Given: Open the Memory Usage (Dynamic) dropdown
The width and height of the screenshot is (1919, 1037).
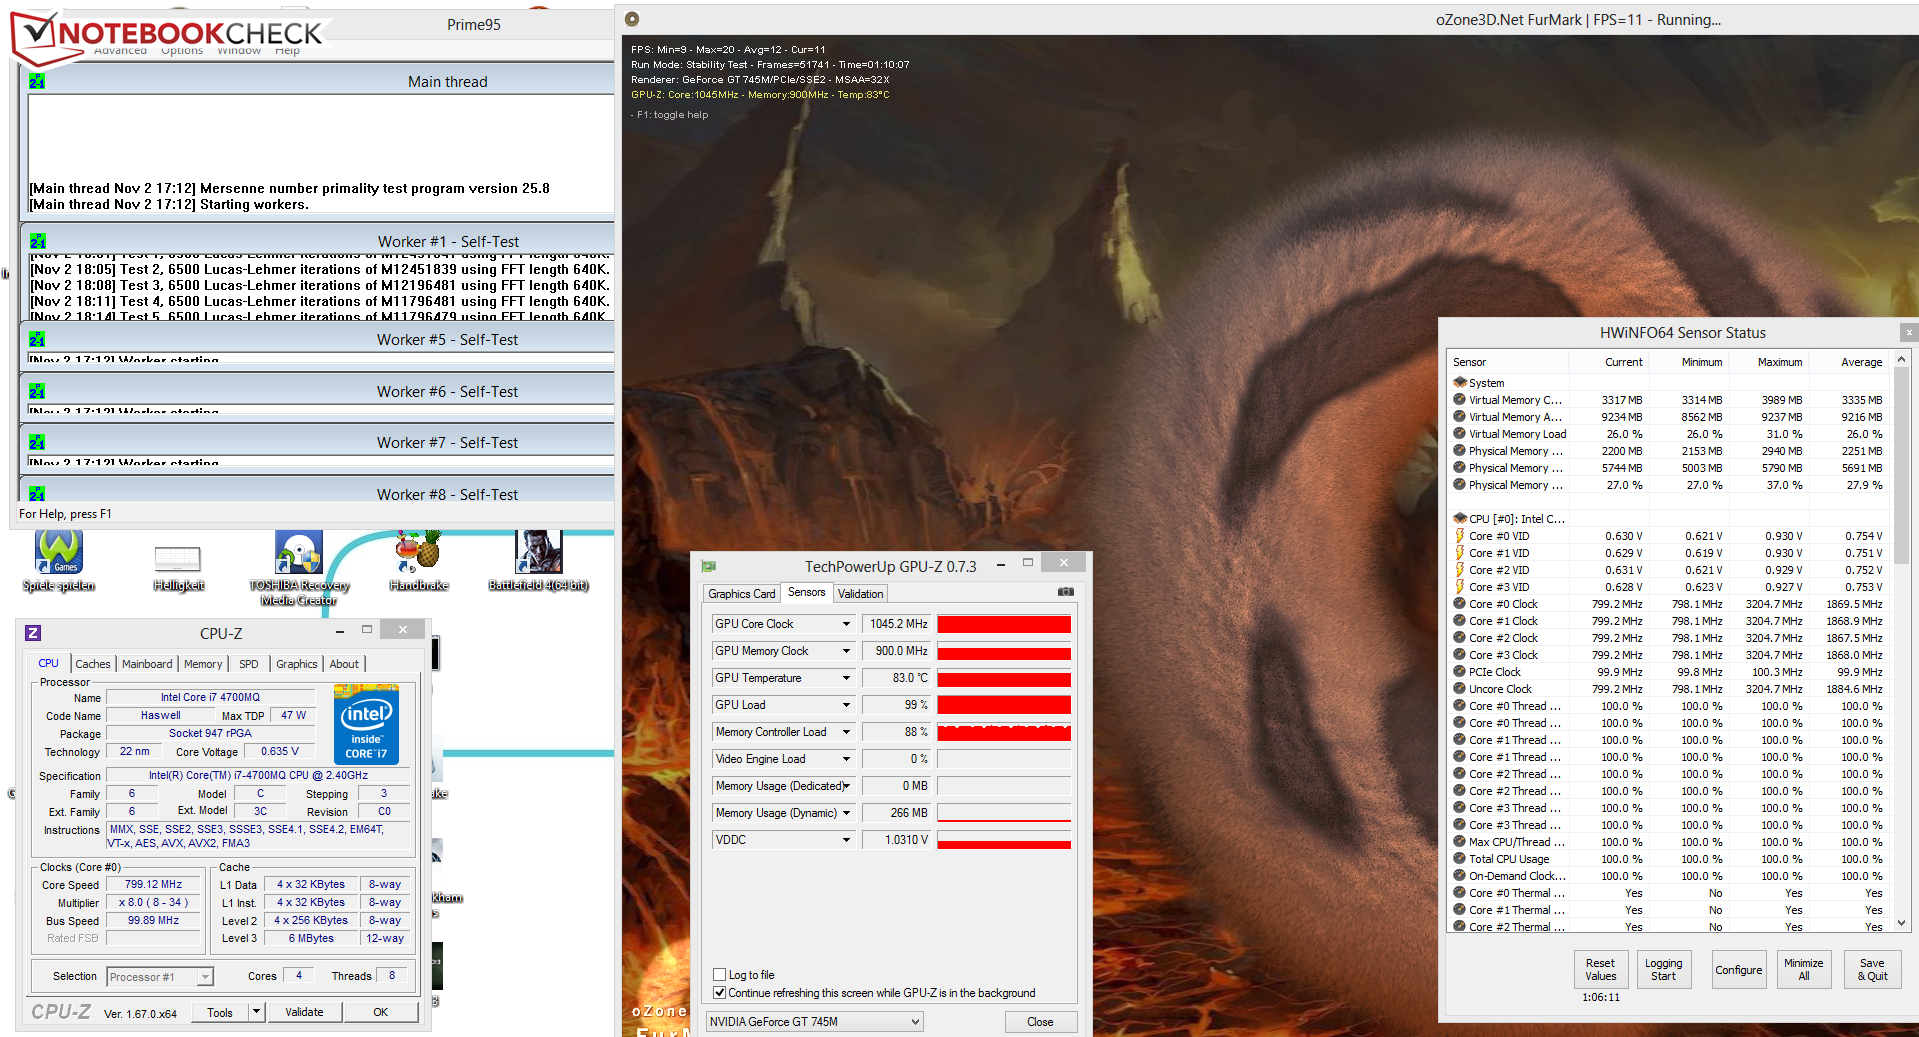Looking at the screenshot, I should coord(846,813).
